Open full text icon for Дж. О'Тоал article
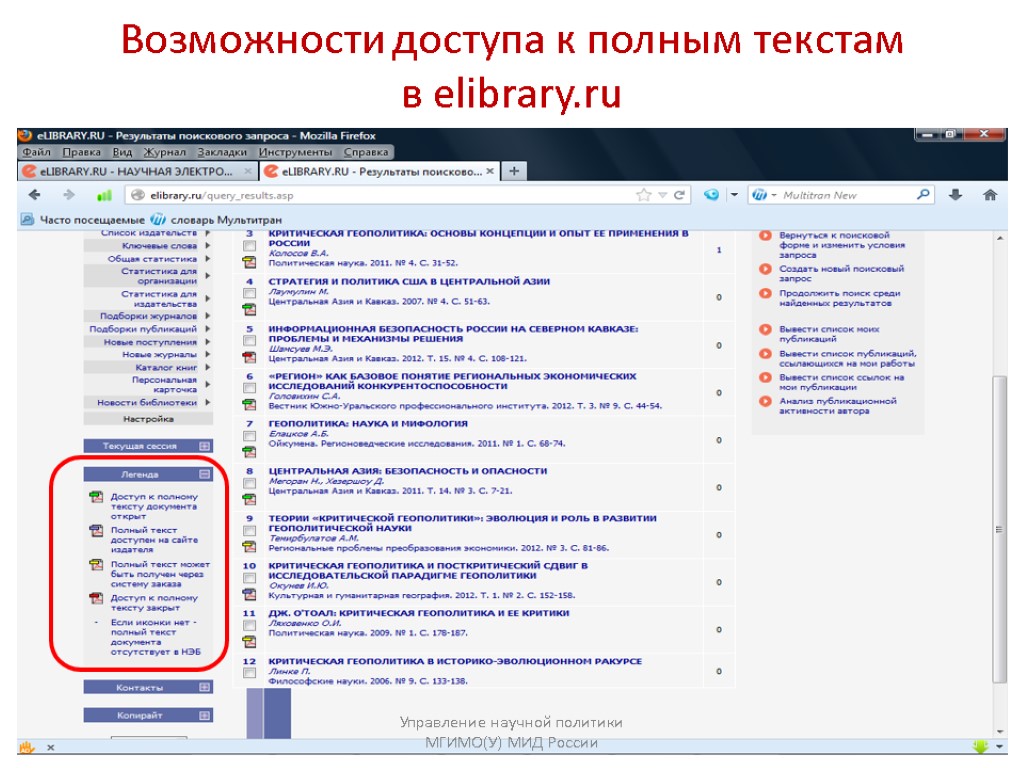The image size is (1024, 768). coord(249,643)
